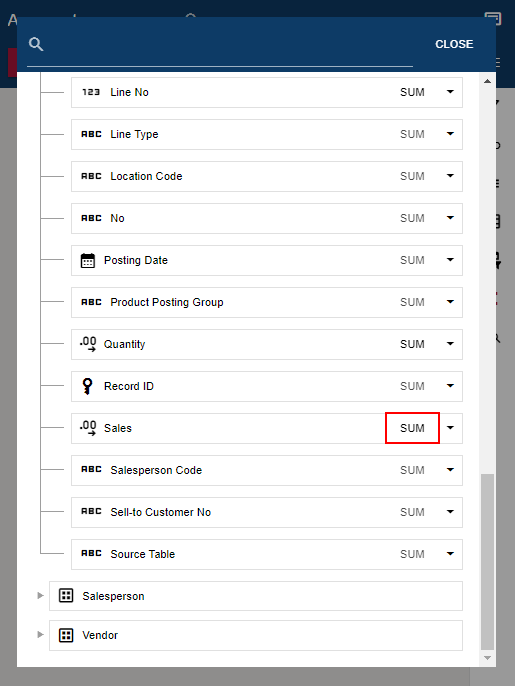Click the search magnifier icon
Image resolution: width=515 pixels, height=686 pixels.
(x=36, y=44)
